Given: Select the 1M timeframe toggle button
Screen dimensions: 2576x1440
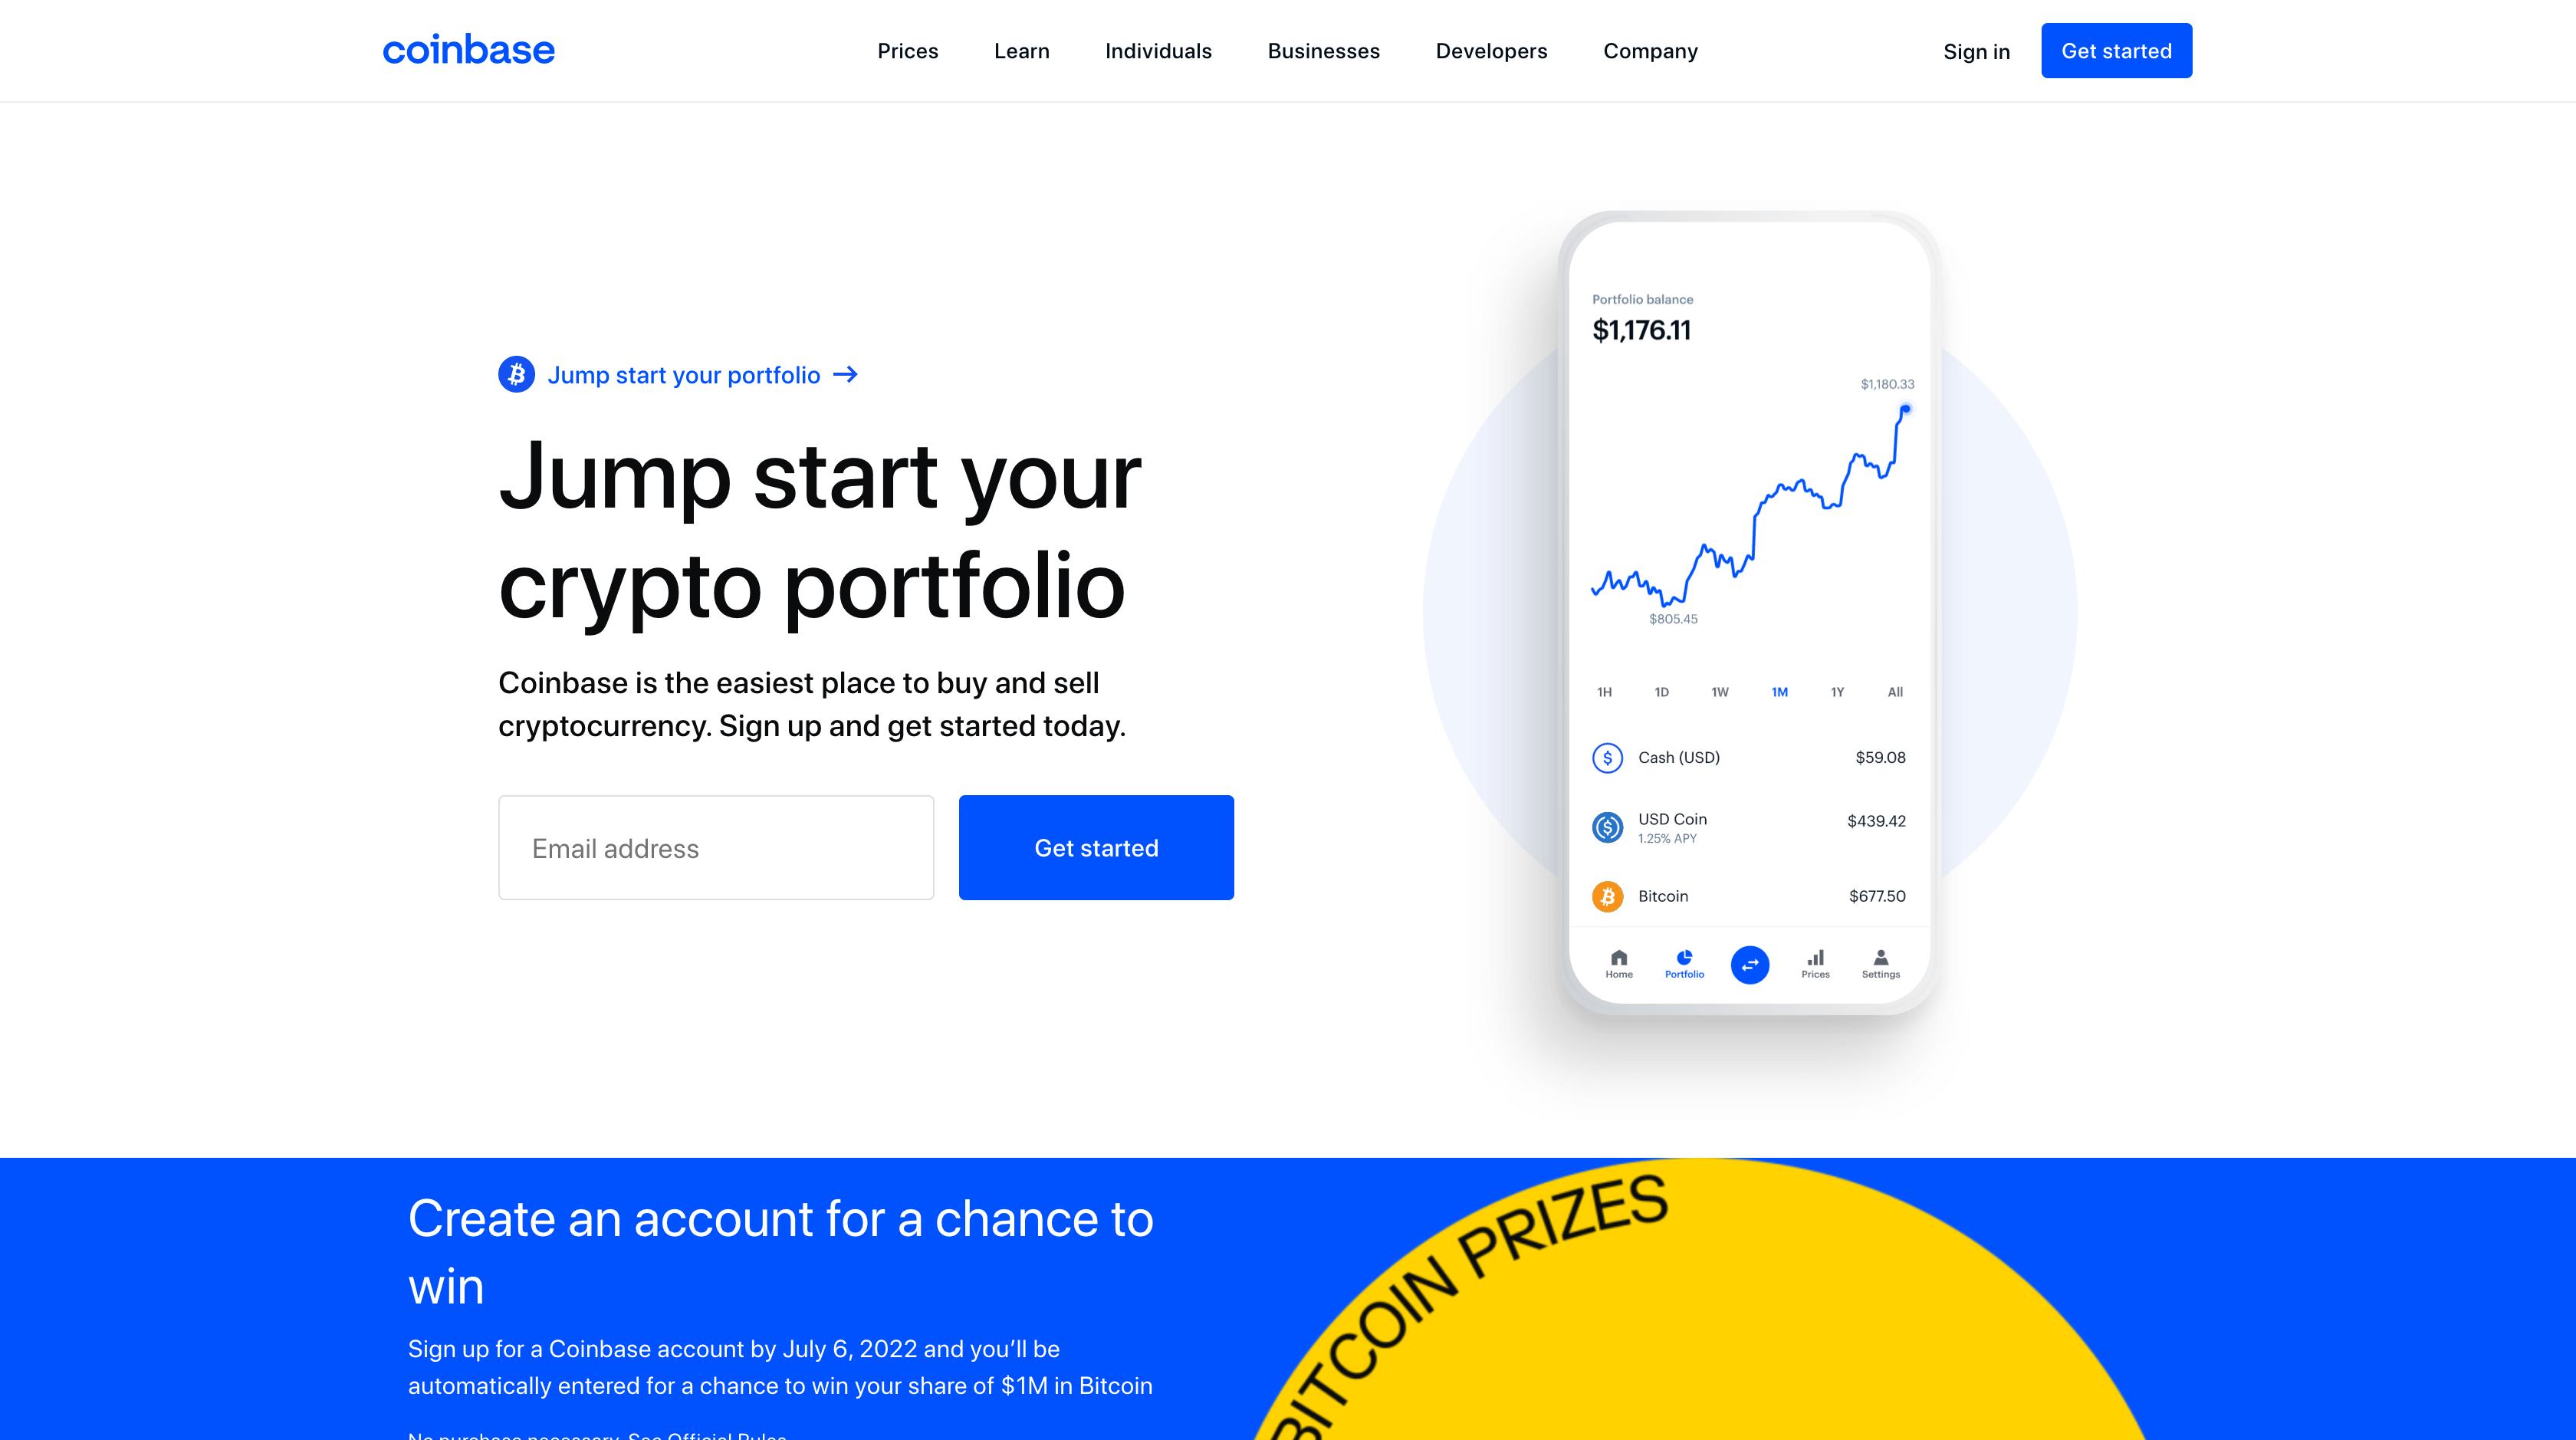Looking at the screenshot, I should point(1778,692).
